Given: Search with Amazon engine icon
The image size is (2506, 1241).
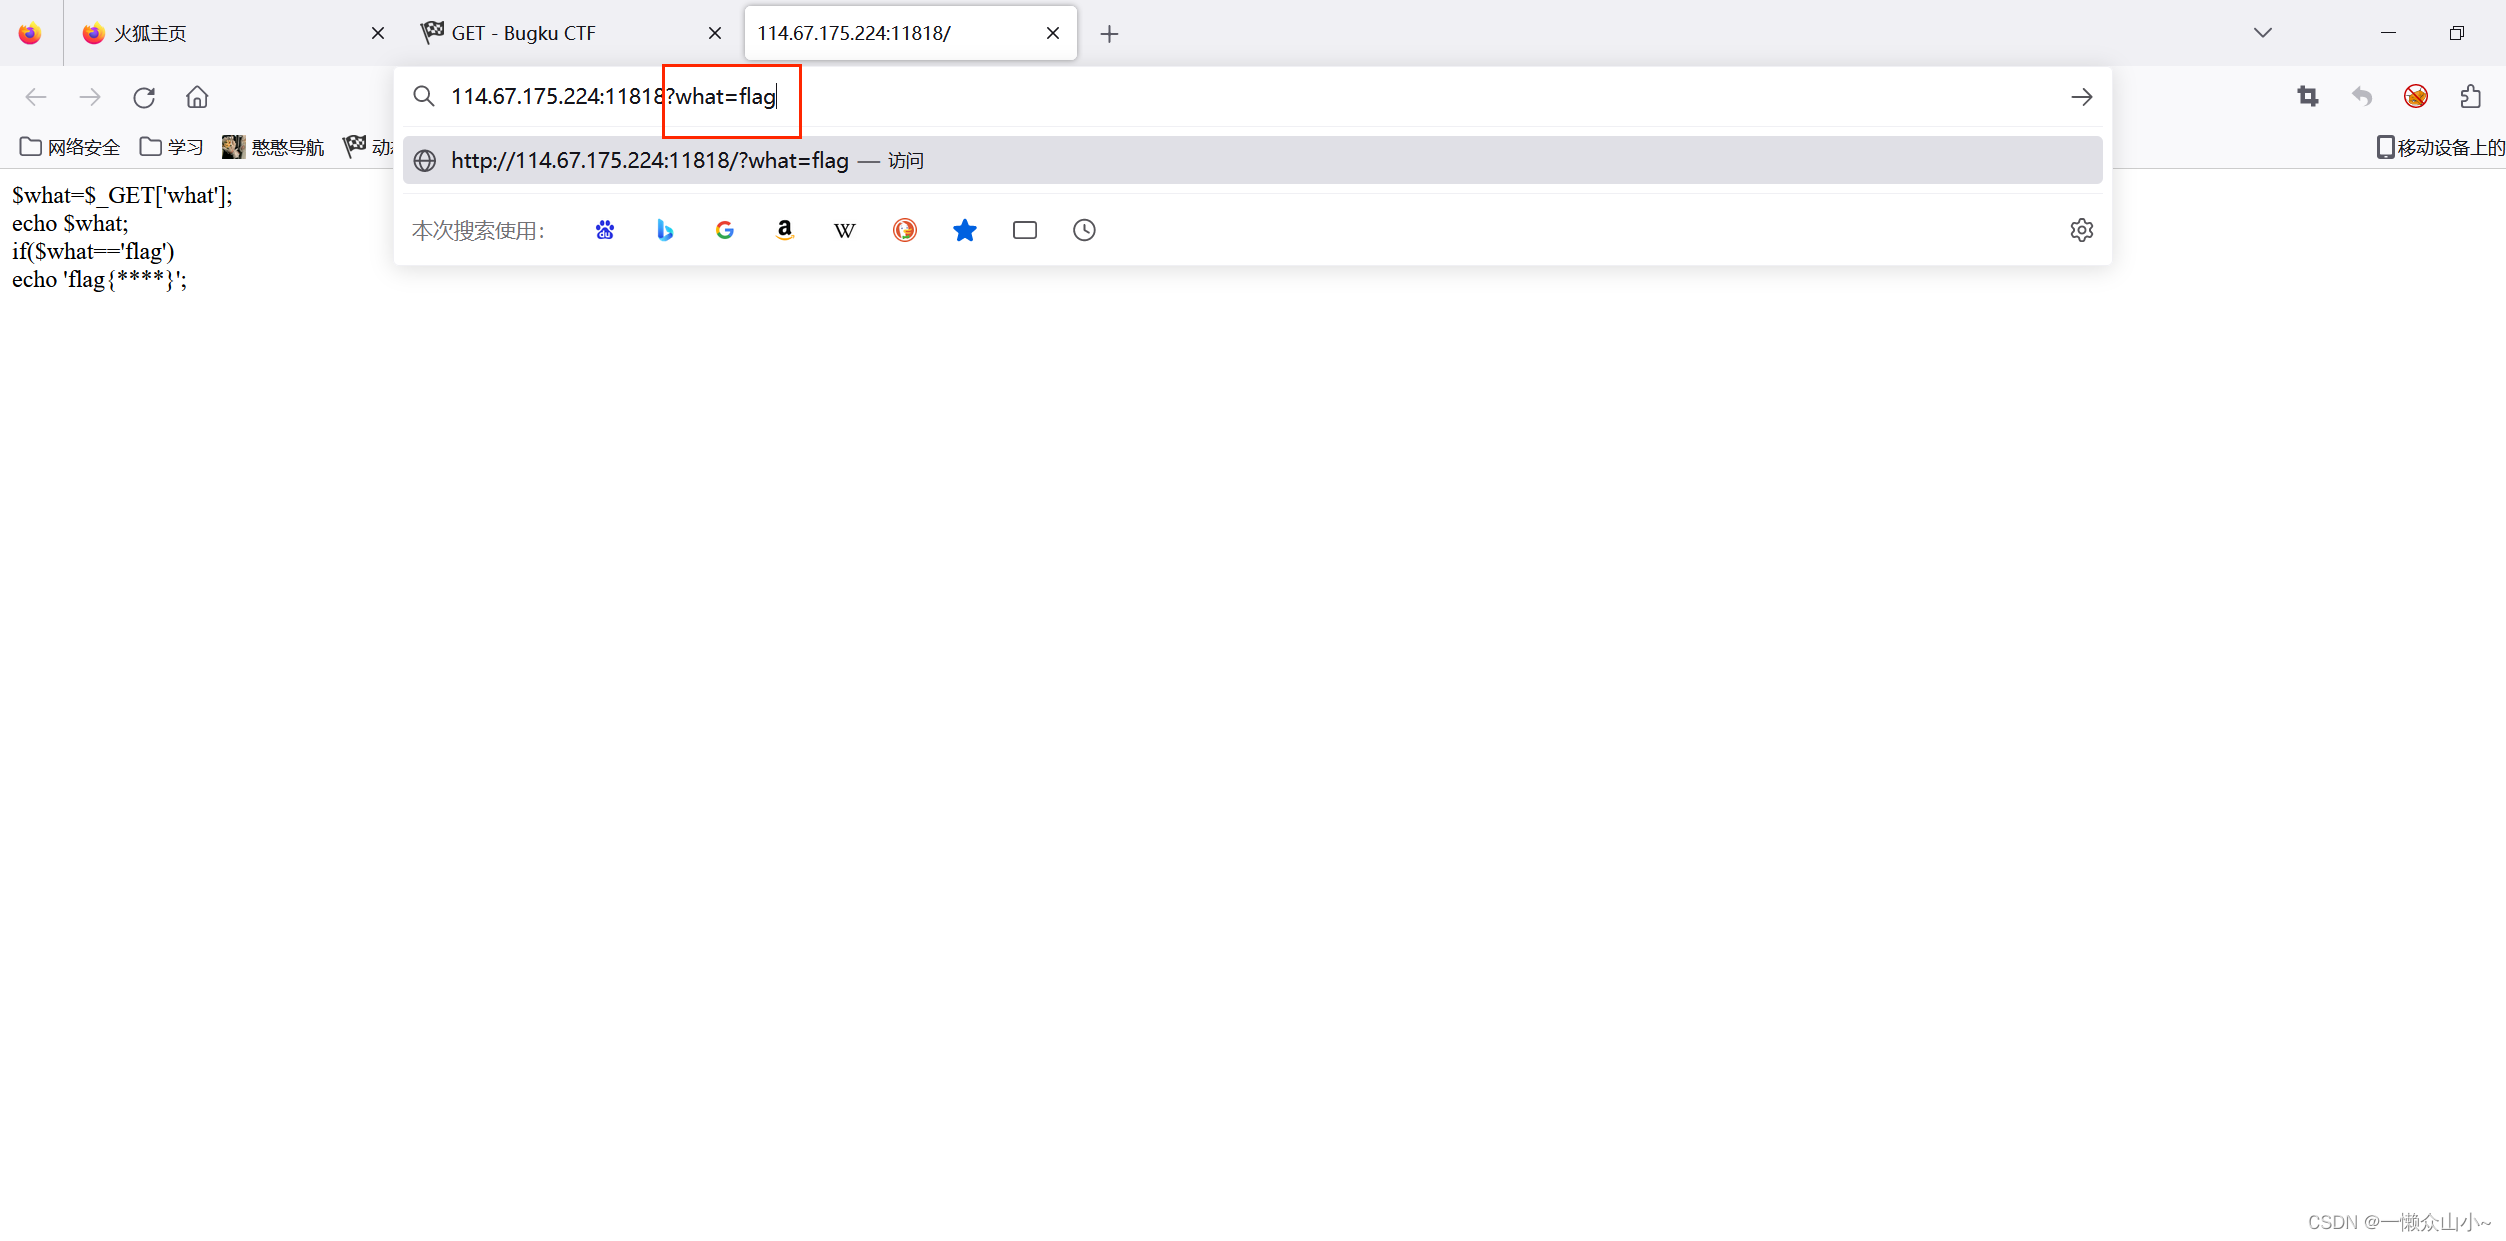Looking at the screenshot, I should pos(785,231).
